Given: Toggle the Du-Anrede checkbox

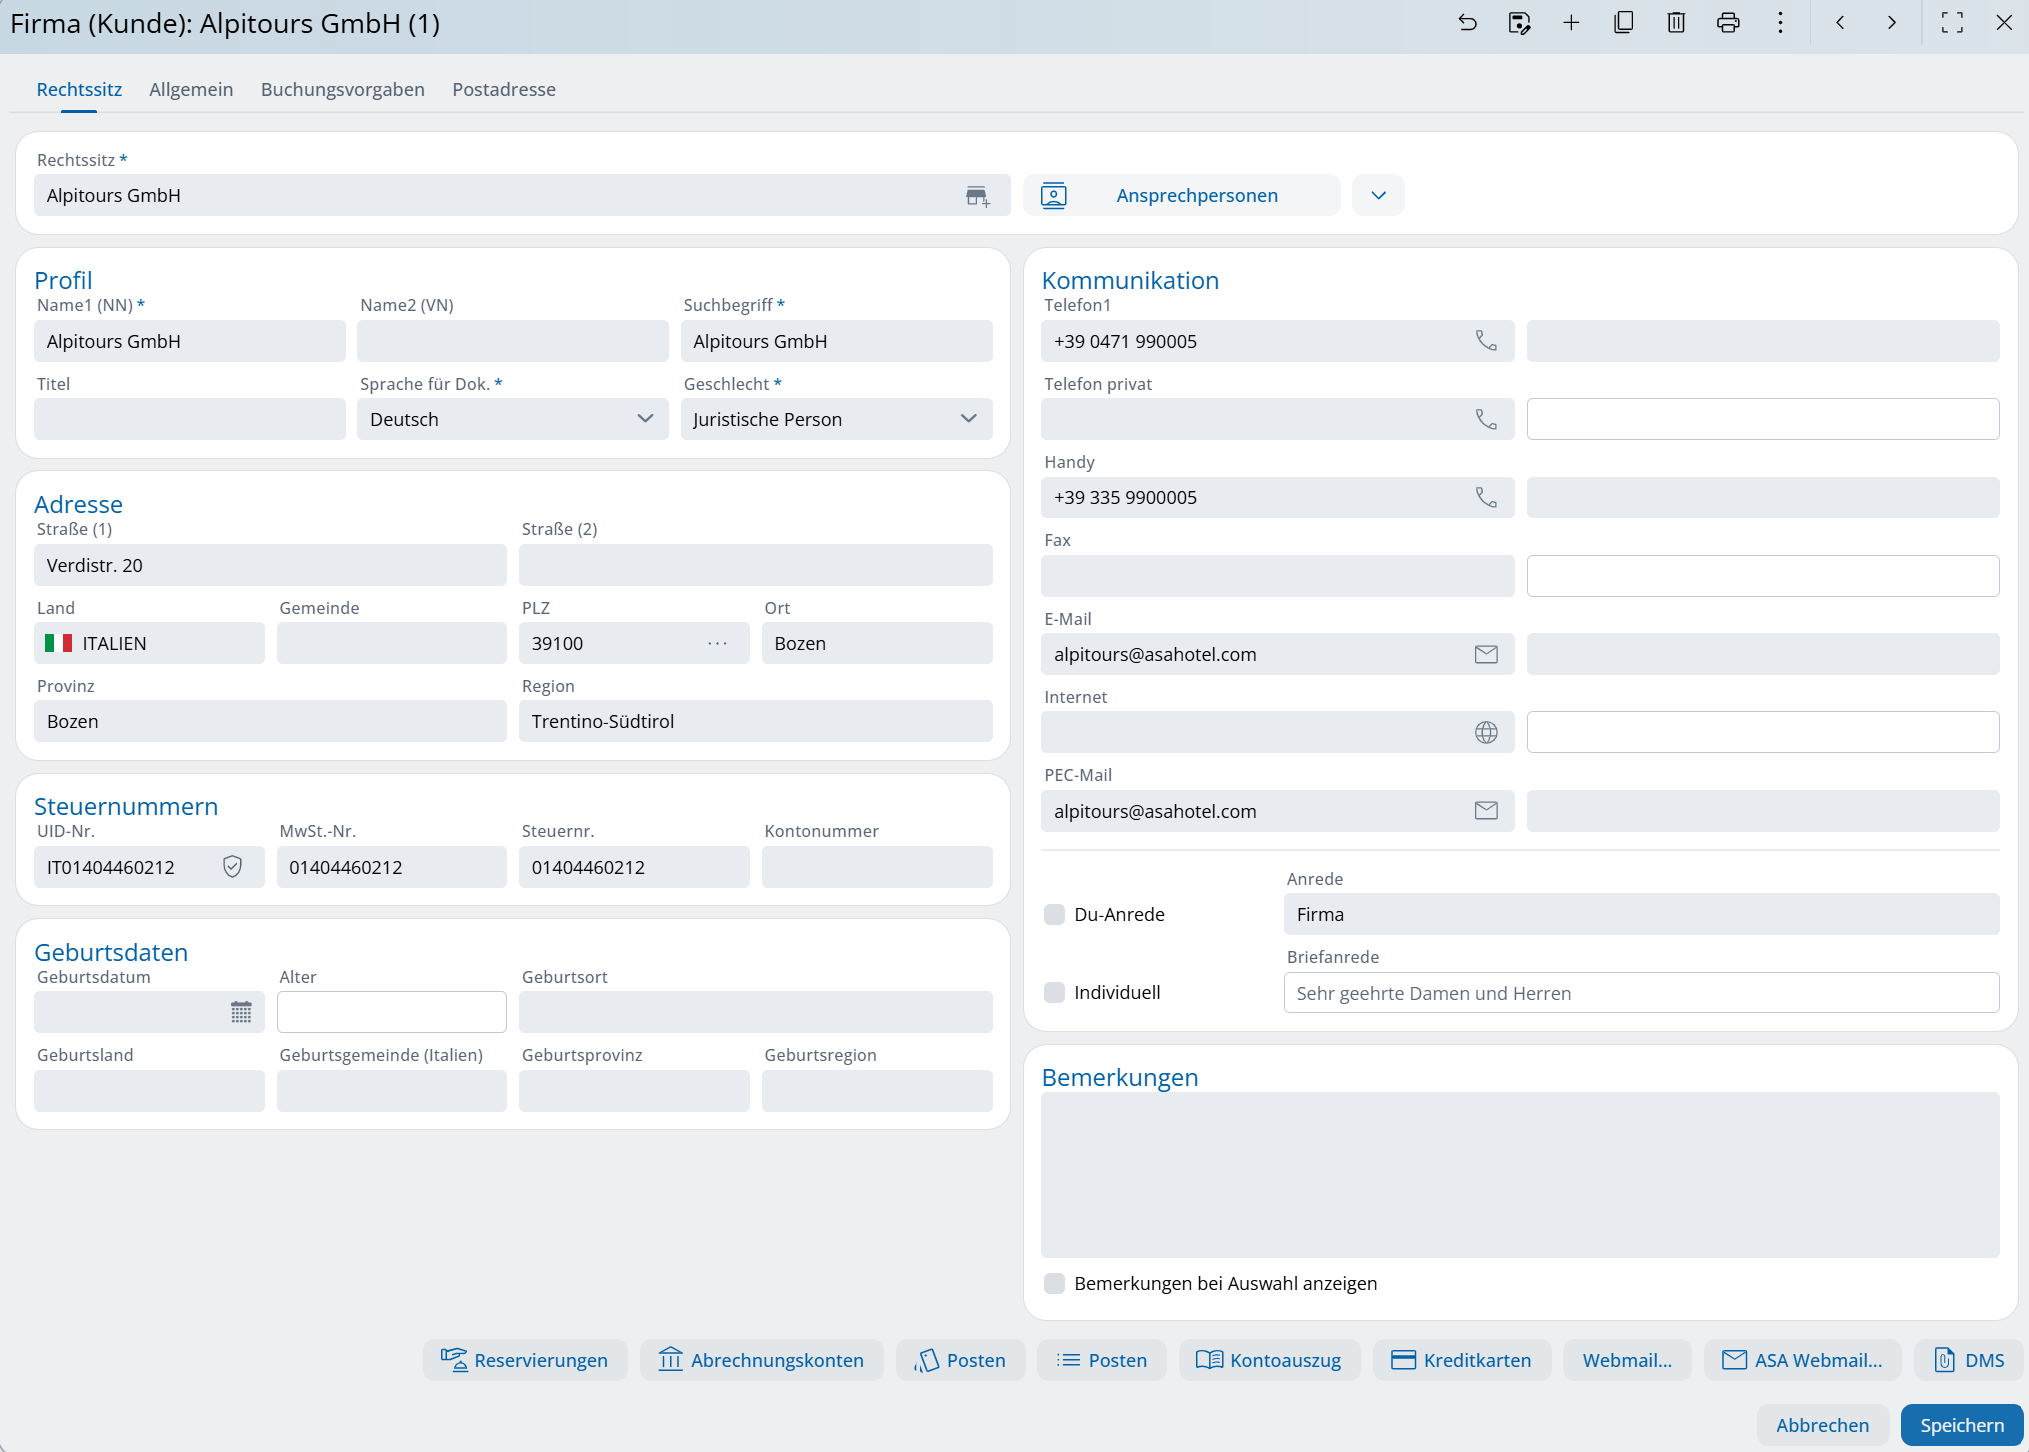Looking at the screenshot, I should 1054,914.
